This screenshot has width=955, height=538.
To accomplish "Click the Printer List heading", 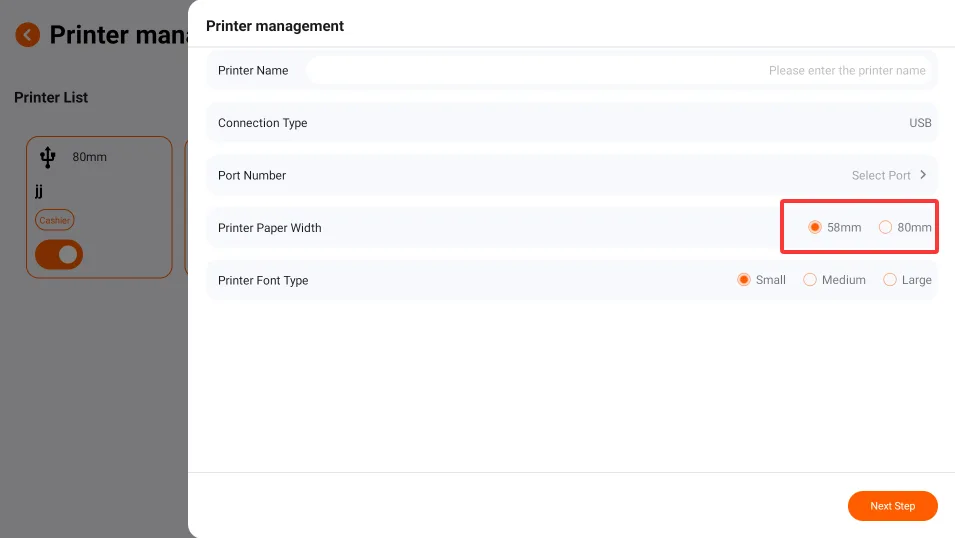I will (51, 97).
